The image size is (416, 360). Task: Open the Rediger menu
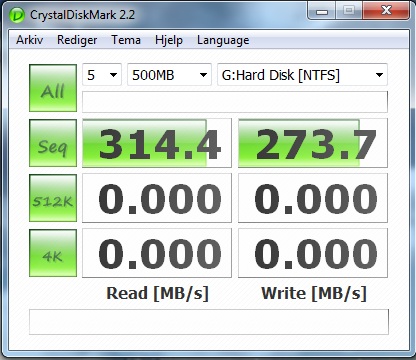click(77, 40)
